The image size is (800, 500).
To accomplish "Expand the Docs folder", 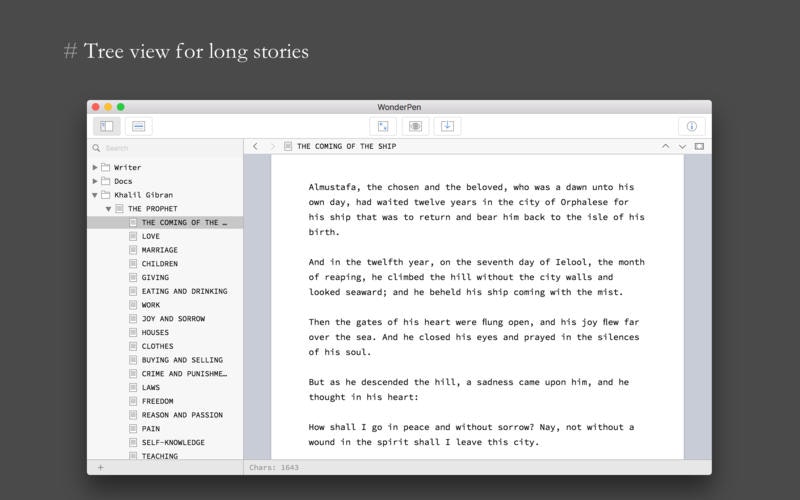I will 95,181.
